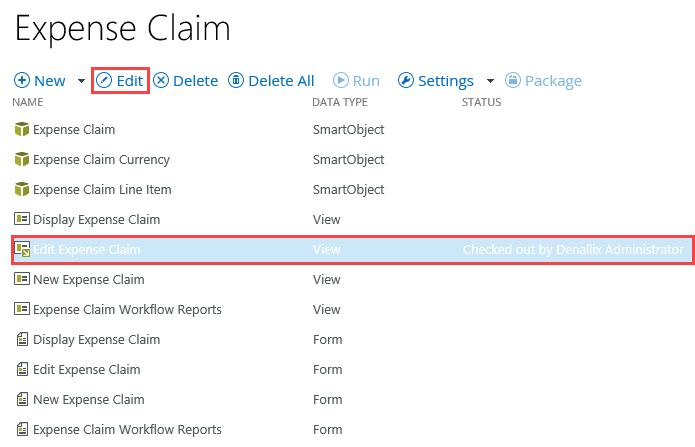Expand the Settings dropdown arrow
The height and width of the screenshot is (447, 695).
click(490, 81)
